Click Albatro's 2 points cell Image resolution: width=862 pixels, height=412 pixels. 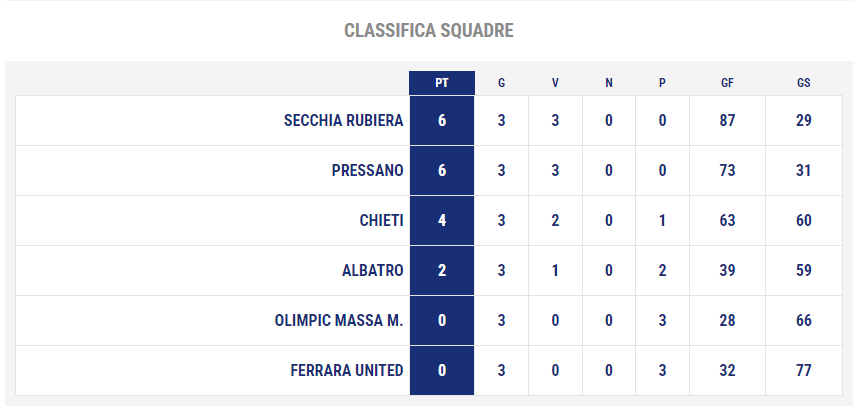(442, 271)
